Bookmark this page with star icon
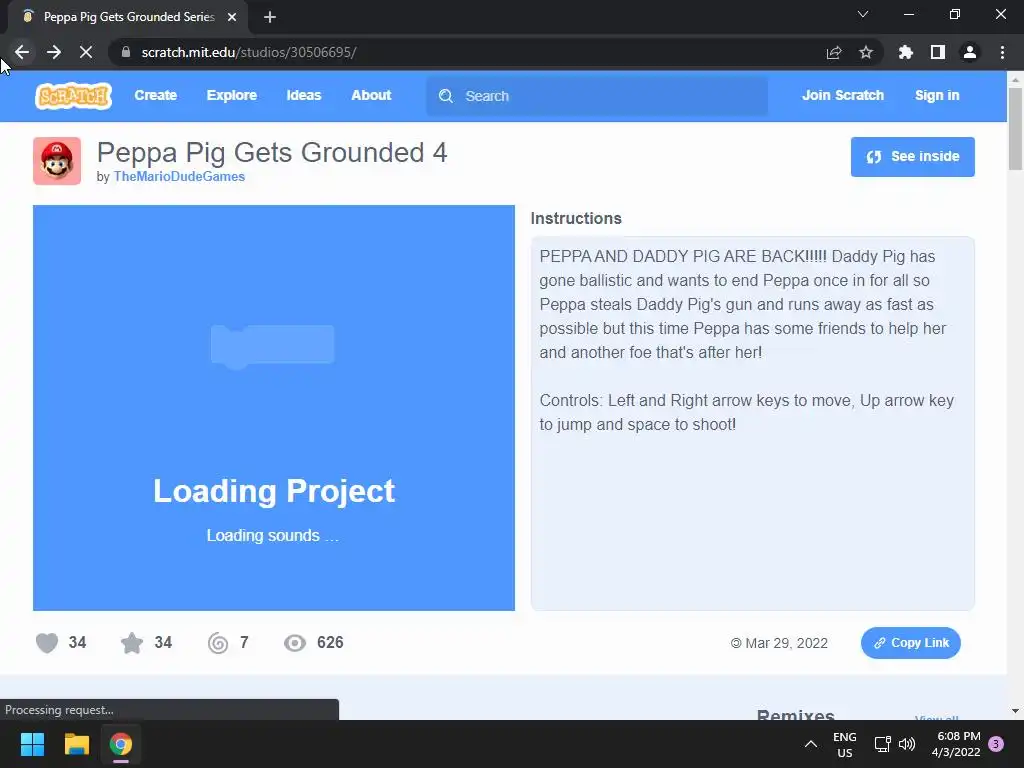This screenshot has width=1024, height=768. [866, 52]
